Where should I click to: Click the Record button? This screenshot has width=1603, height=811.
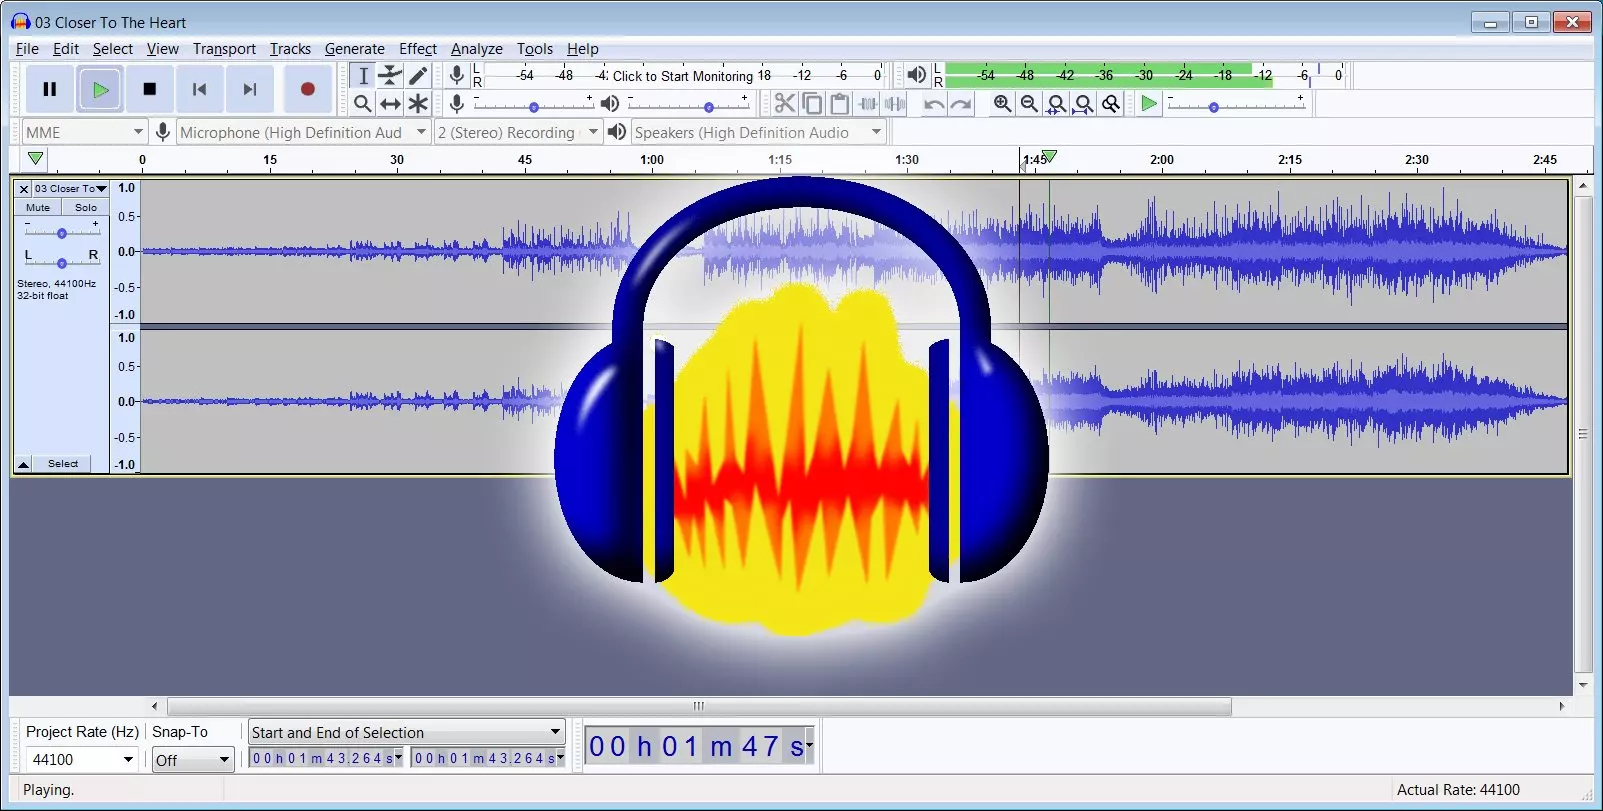307,89
